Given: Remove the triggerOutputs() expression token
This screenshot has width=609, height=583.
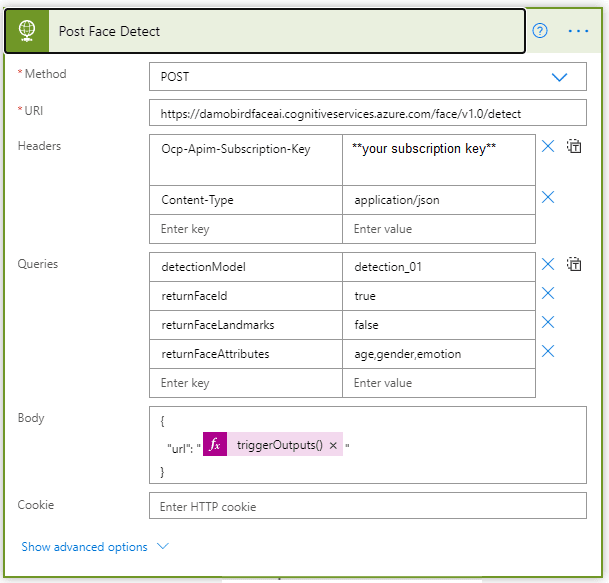Looking at the screenshot, I should (333, 446).
